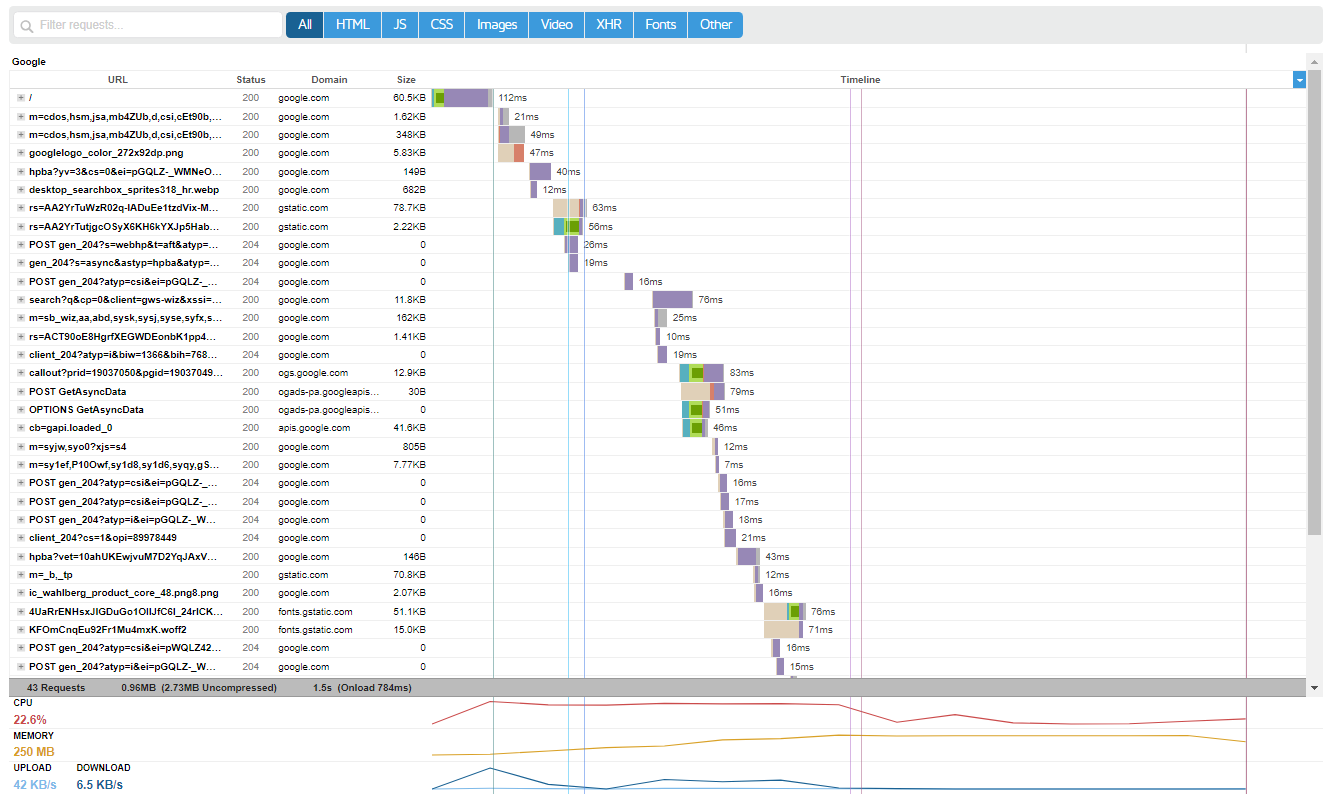Click the 112ms waterfall bar for '/'

[463, 98]
